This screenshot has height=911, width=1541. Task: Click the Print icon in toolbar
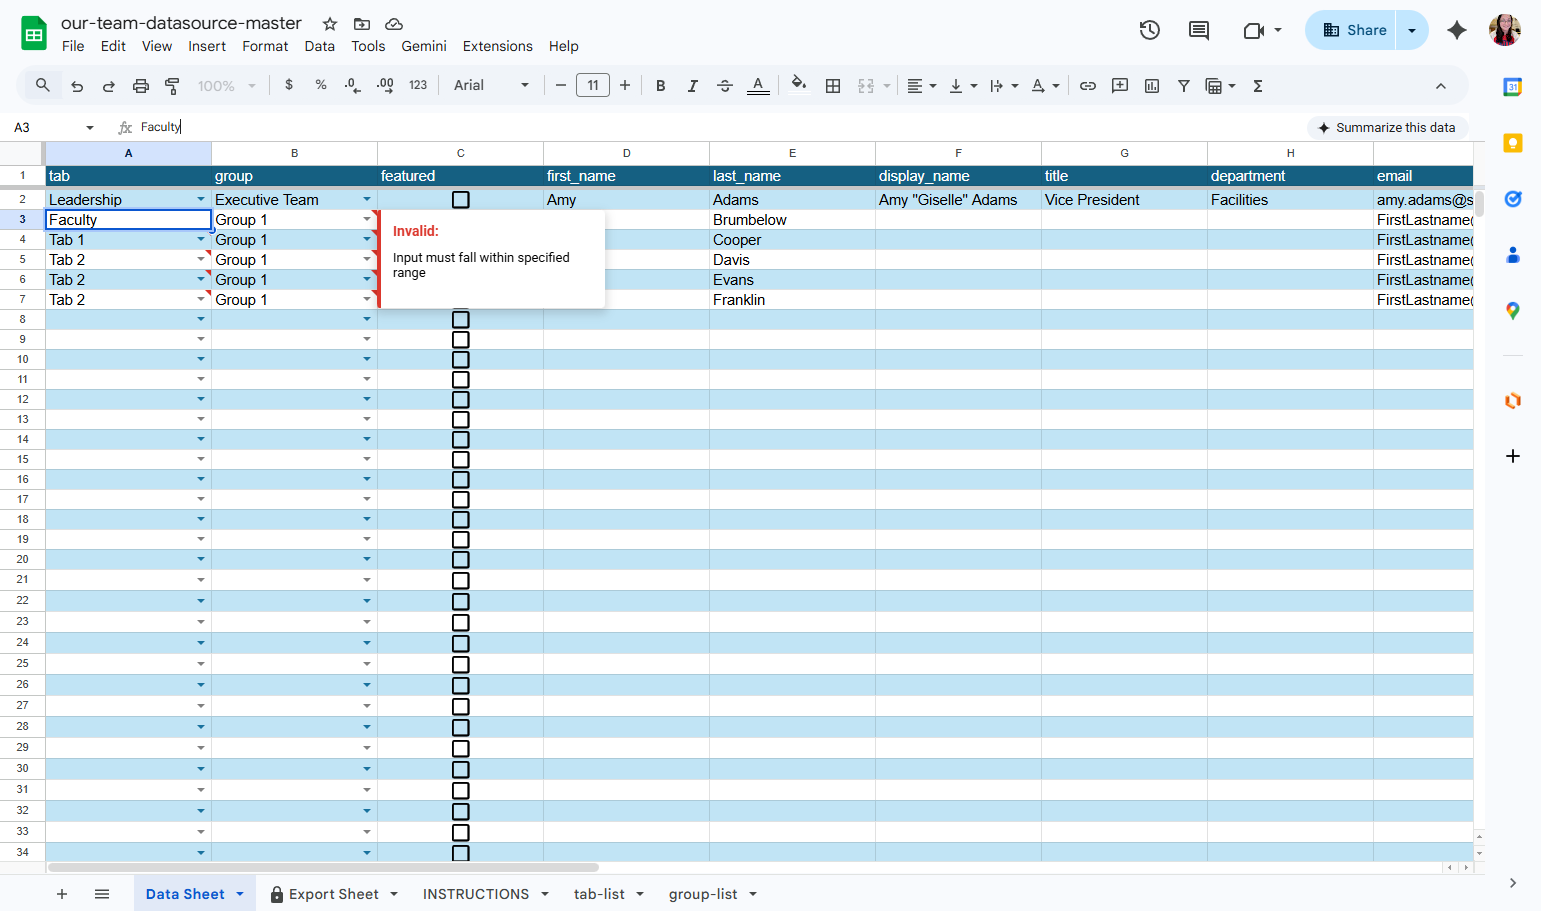click(x=141, y=86)
